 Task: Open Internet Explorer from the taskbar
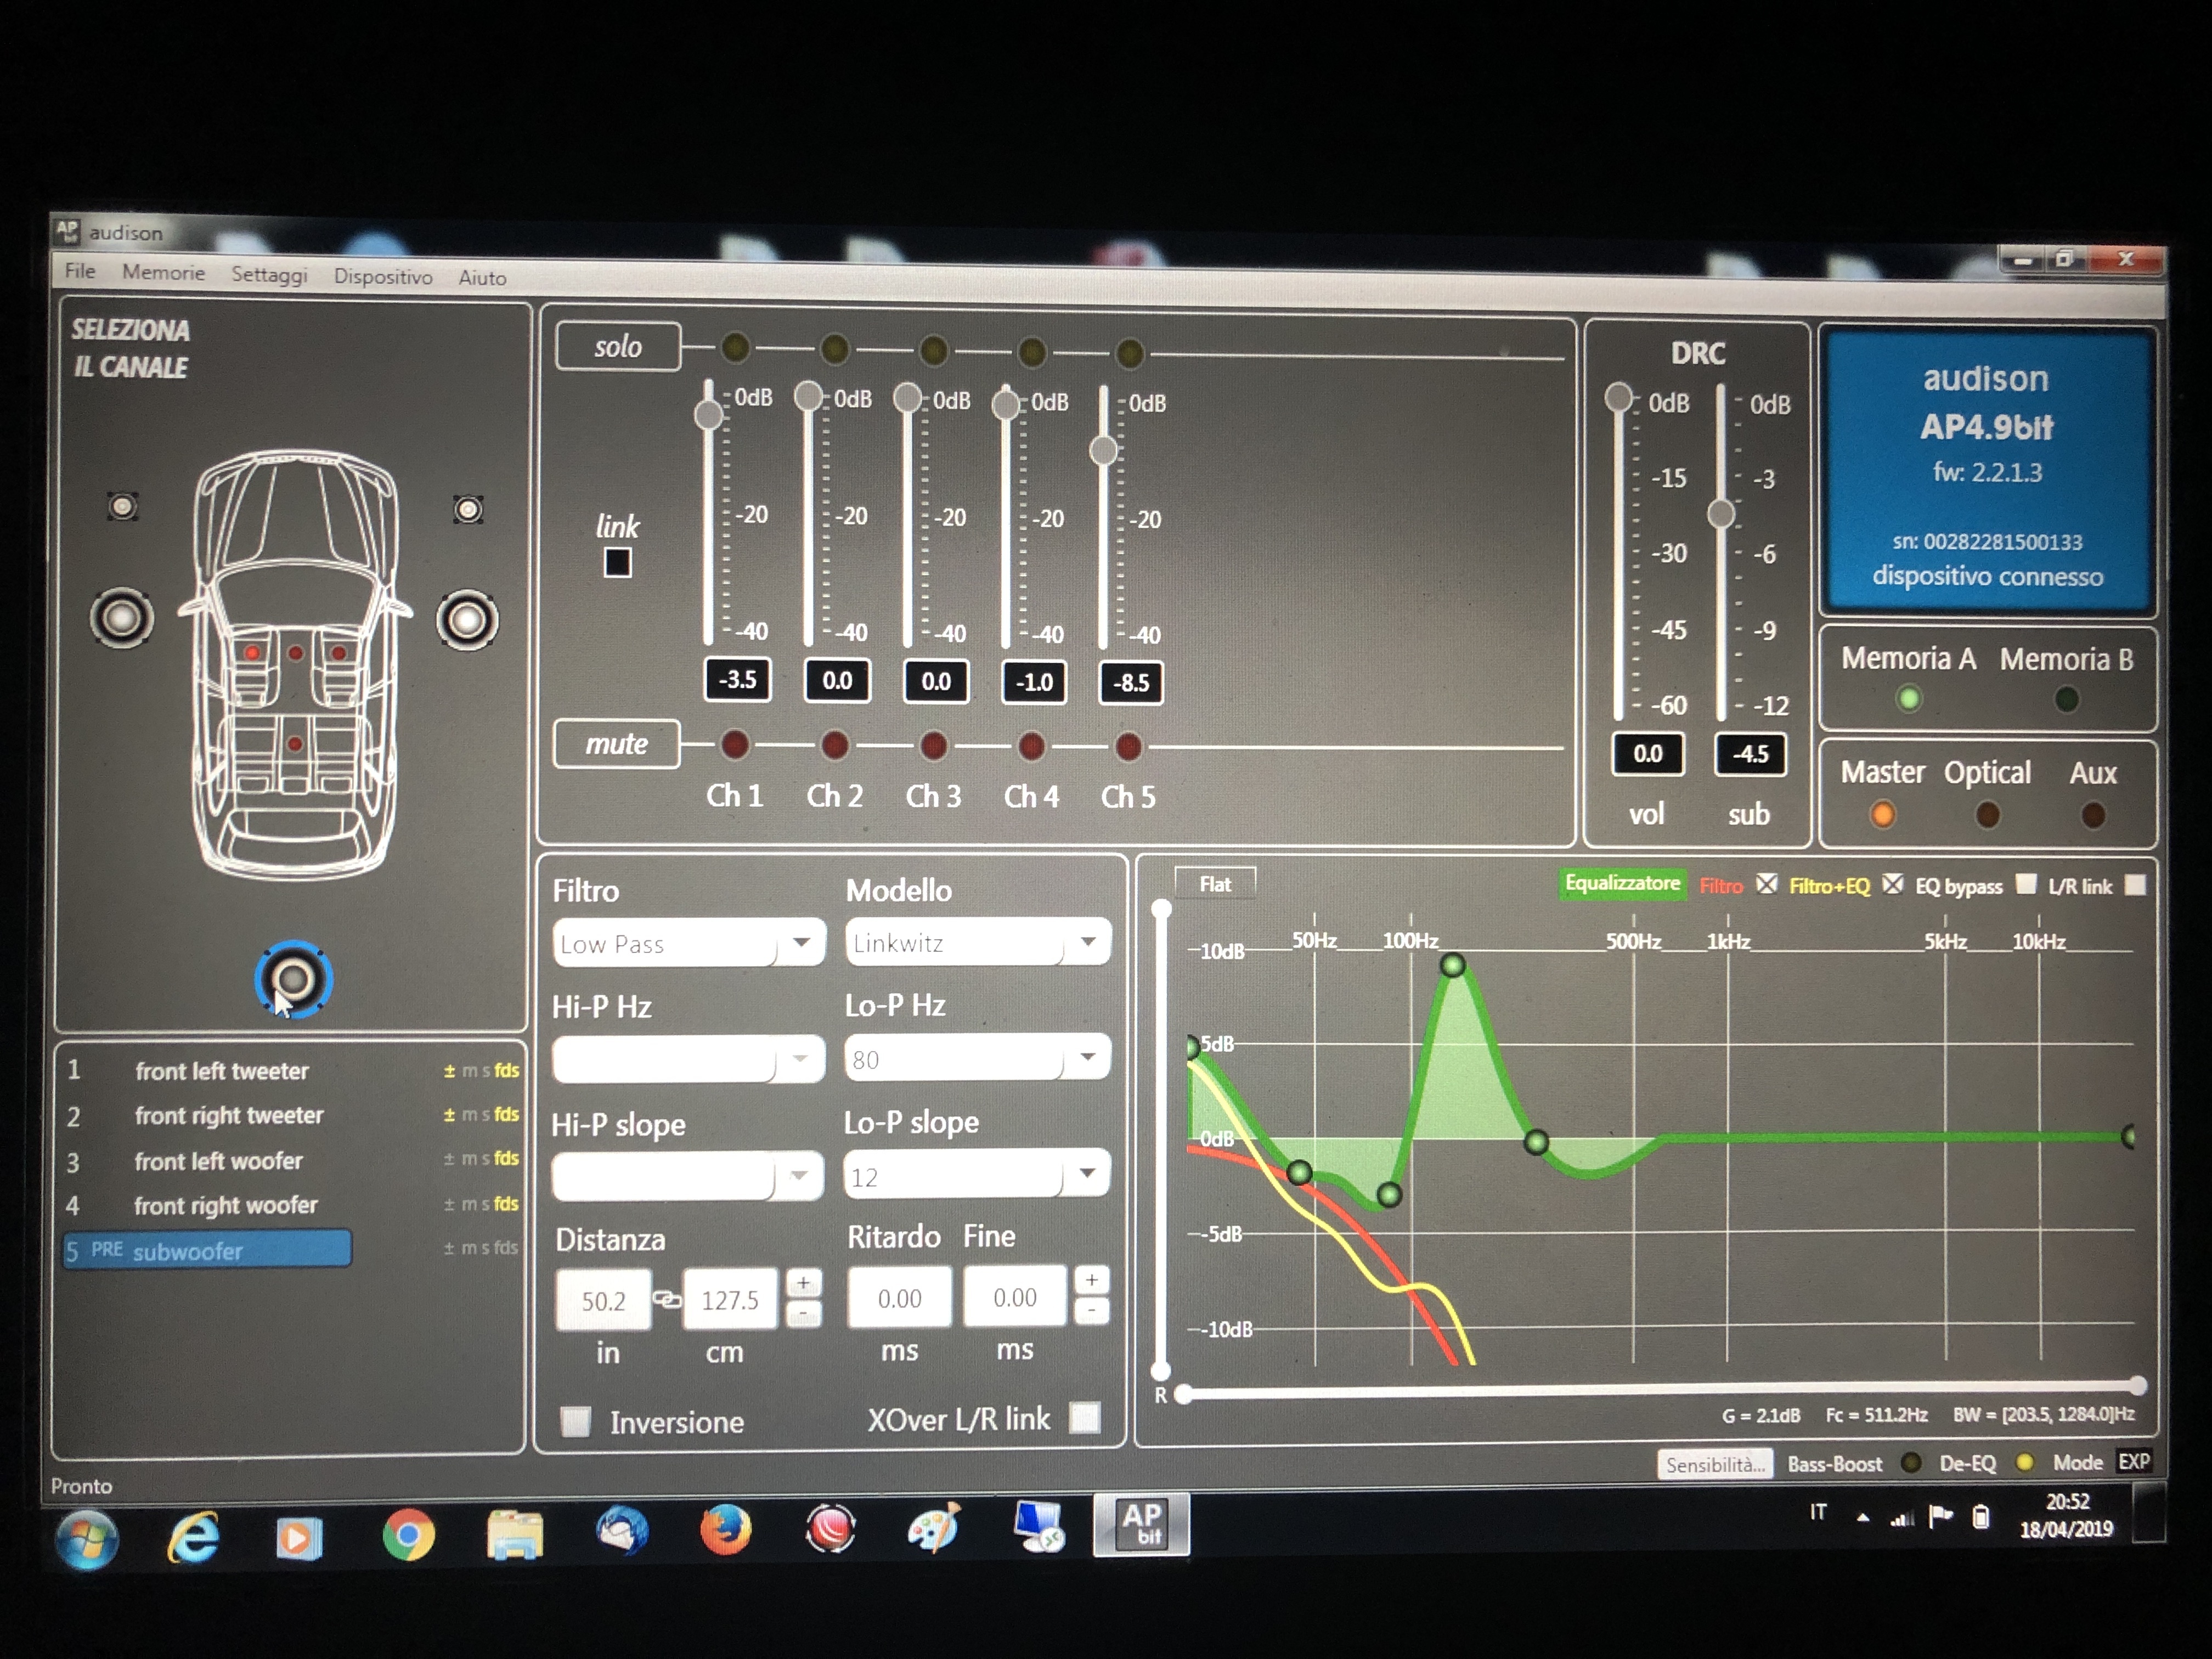click(192, 1536)
